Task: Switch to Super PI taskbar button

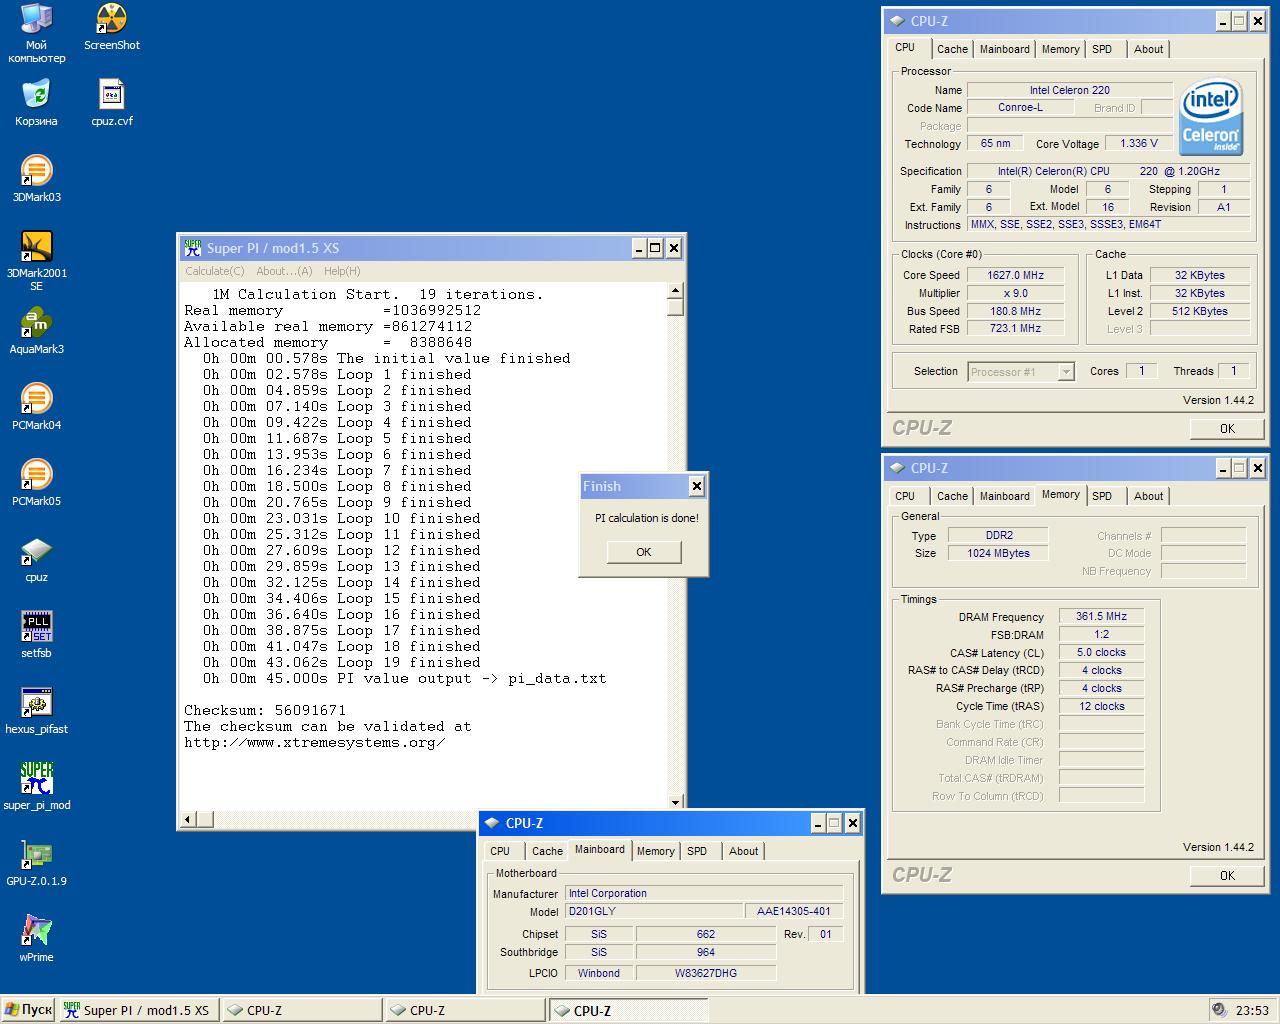Action: click(x=138, y=1010)
